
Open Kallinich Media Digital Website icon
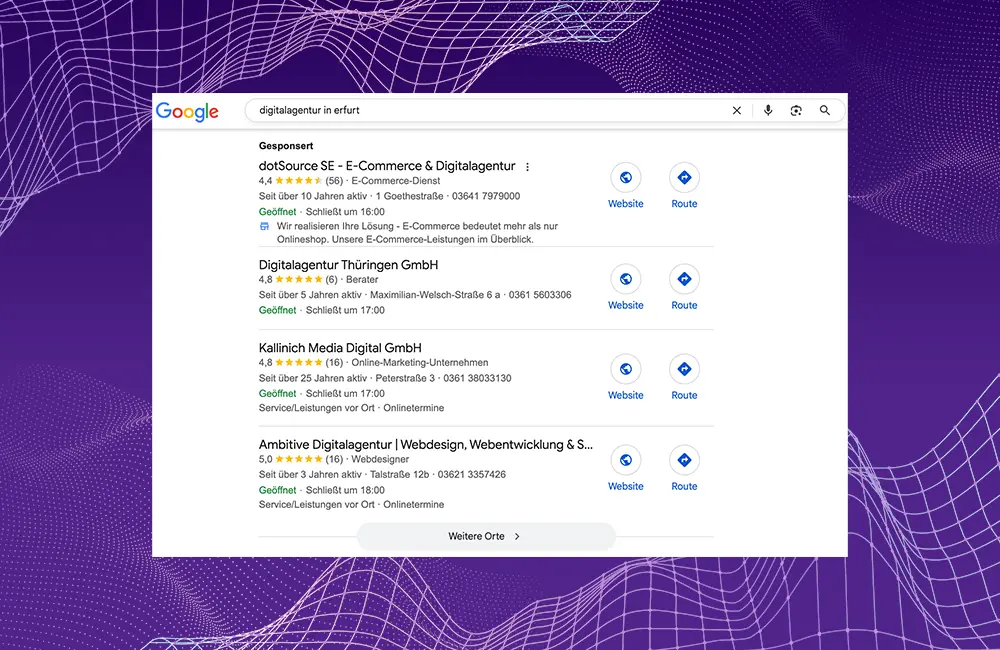point(626,369)
